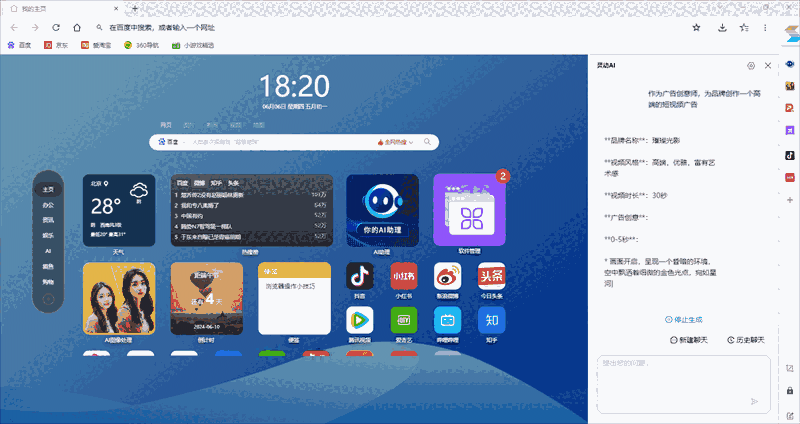Select the 我的主页 browser tab
The width and height of the screenshot is (800, 424).
(64, 8)
